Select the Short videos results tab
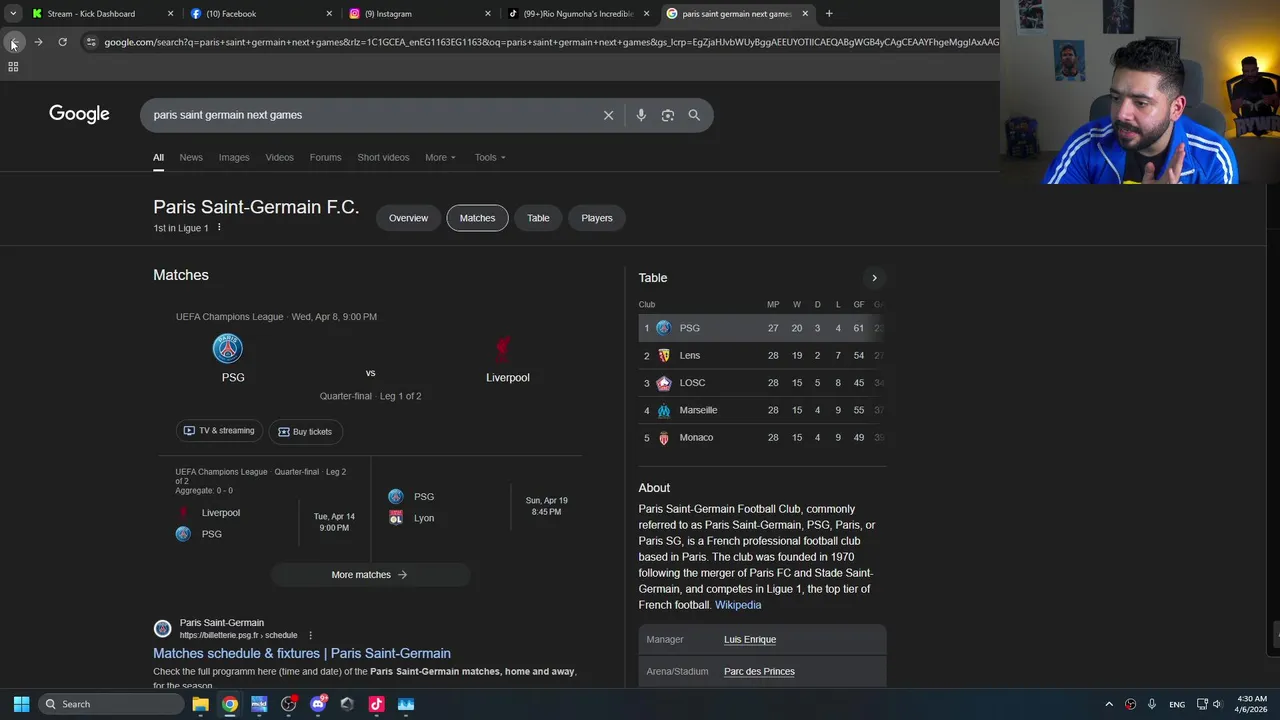This screenshot has width=1280, height=720. coord(383,157)
